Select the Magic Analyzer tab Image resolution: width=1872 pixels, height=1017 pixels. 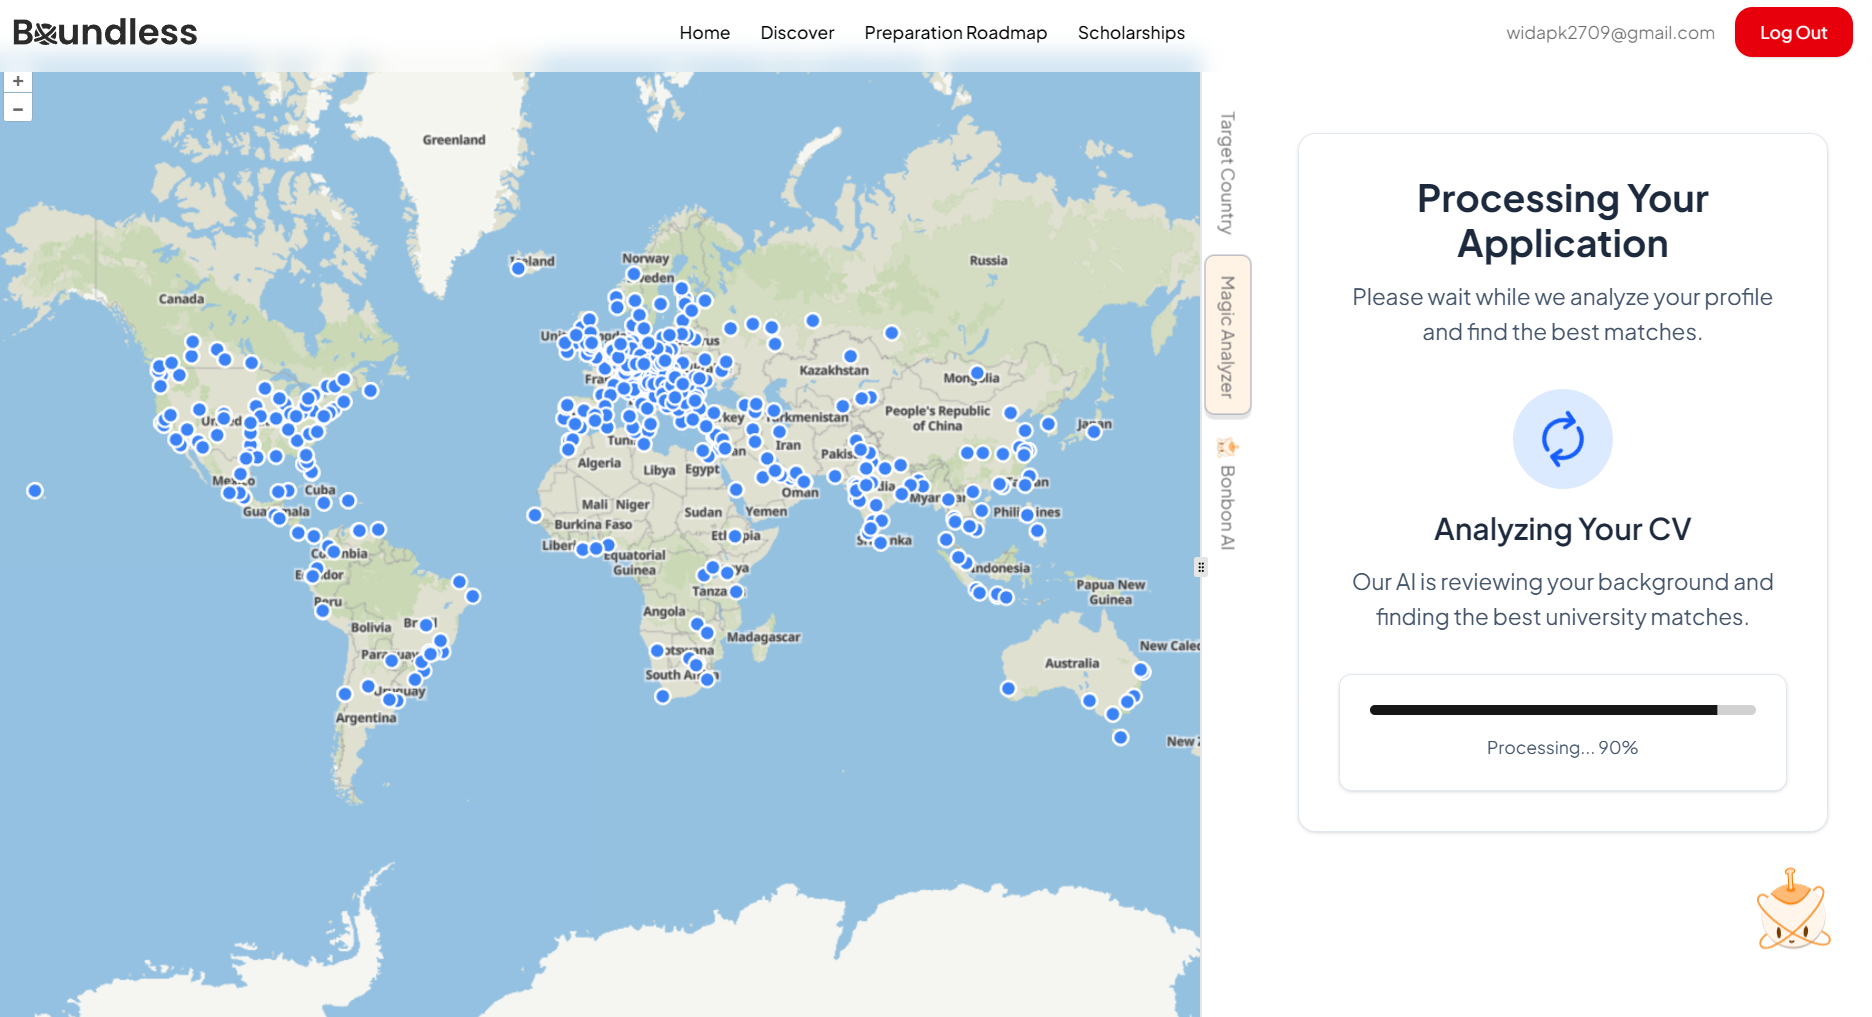(1227, 336)
